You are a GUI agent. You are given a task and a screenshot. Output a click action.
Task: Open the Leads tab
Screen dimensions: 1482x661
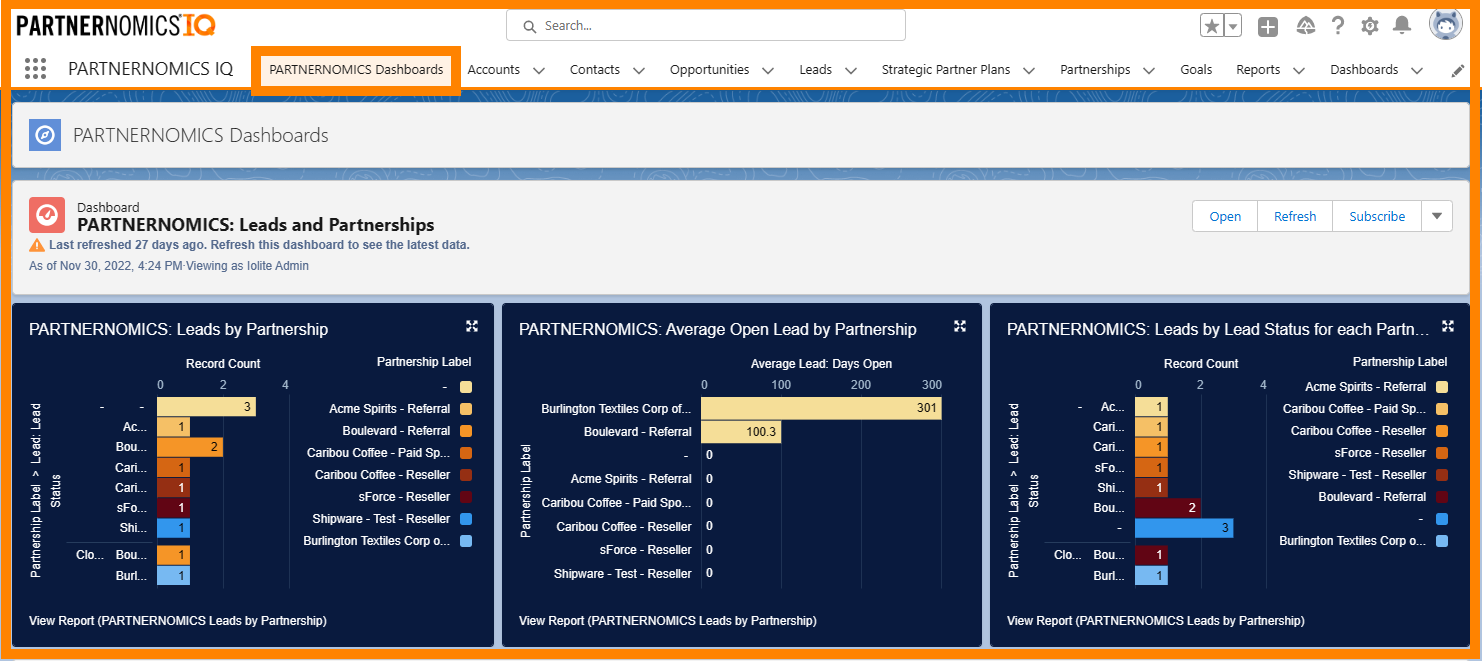[x=815, y=70]
